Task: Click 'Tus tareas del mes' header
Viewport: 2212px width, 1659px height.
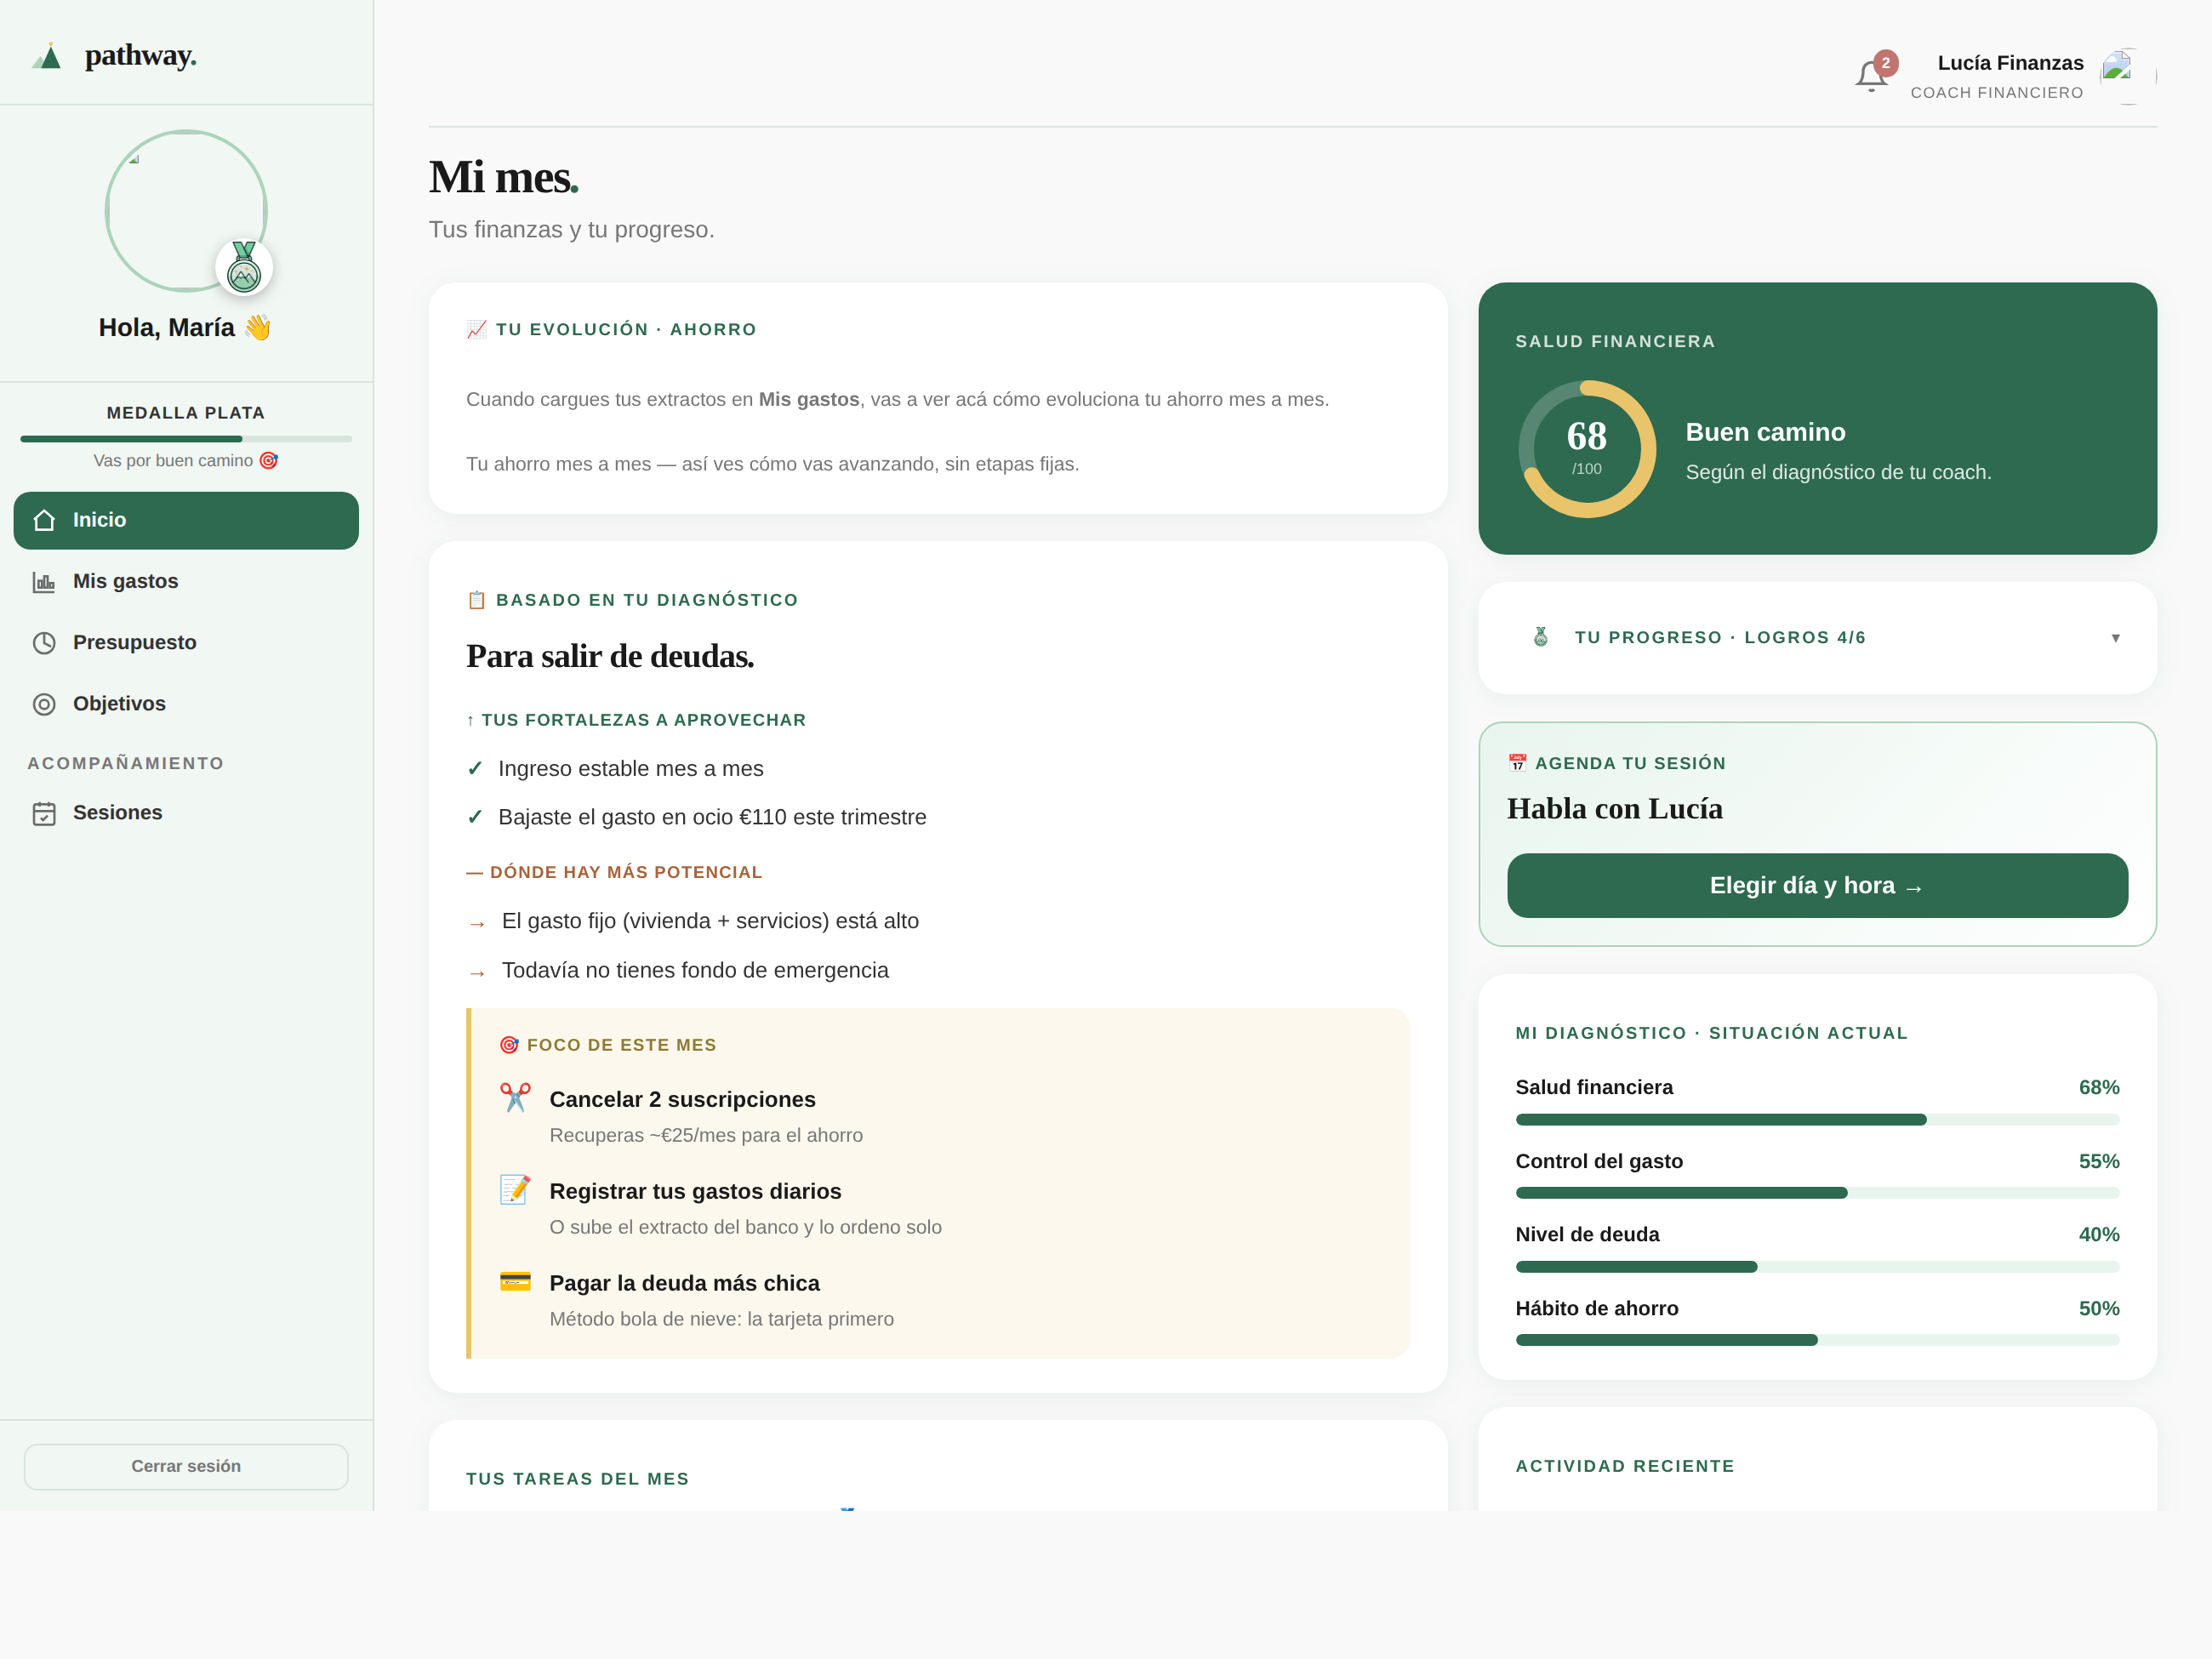Action: tap(578, 1479)
